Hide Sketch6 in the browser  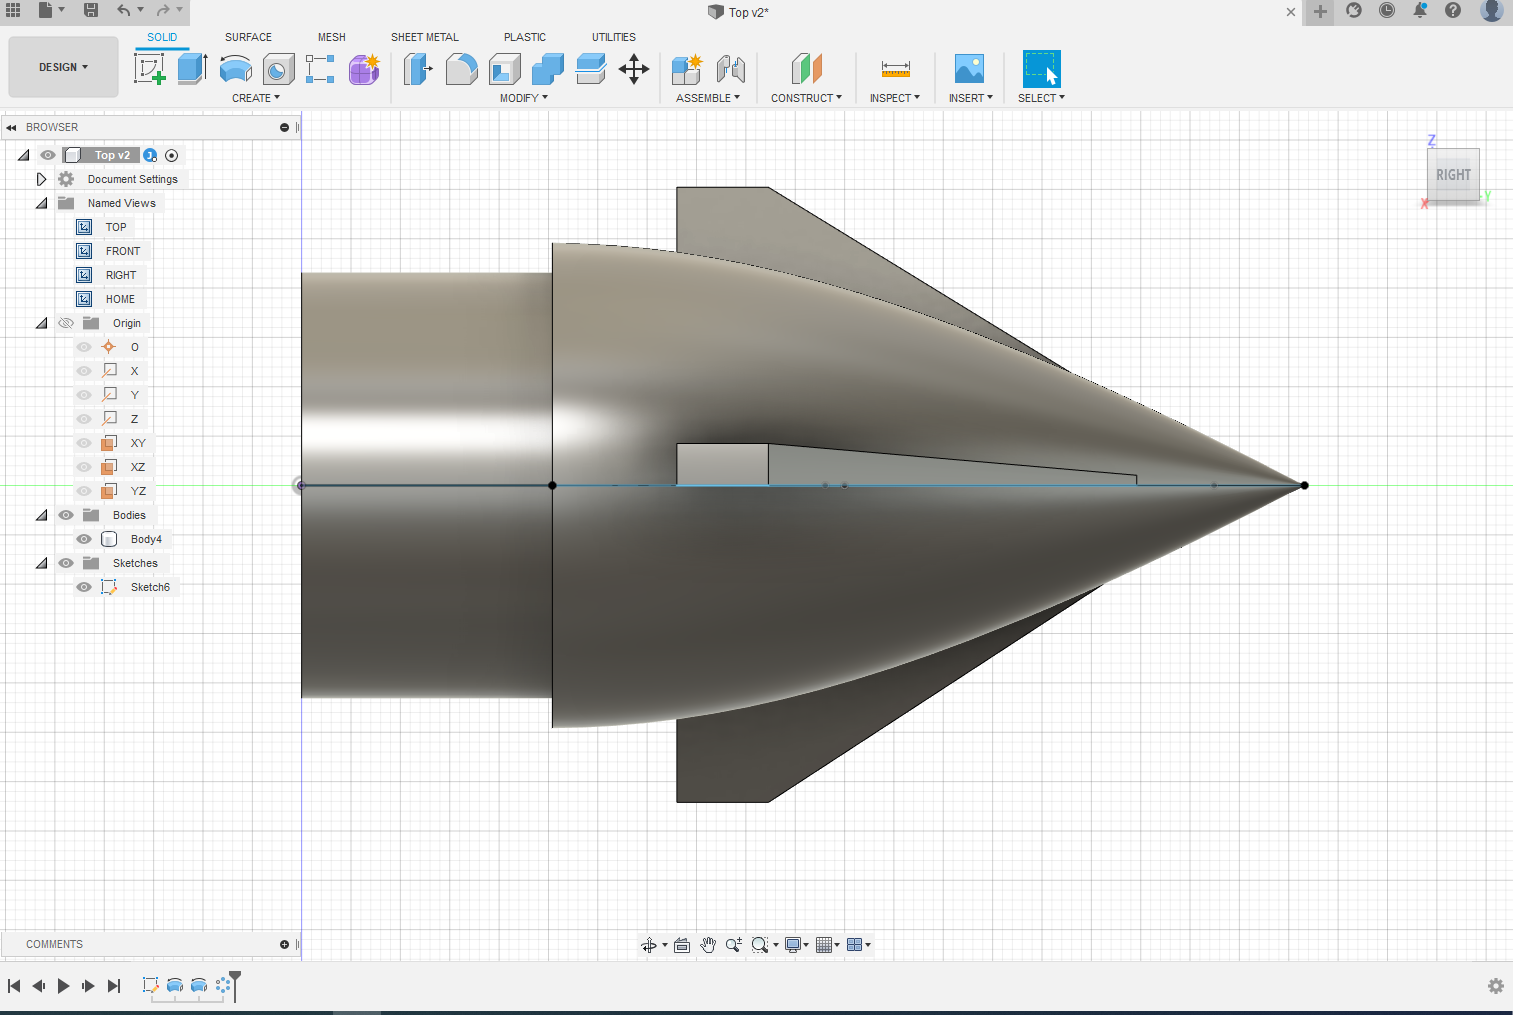84,587
